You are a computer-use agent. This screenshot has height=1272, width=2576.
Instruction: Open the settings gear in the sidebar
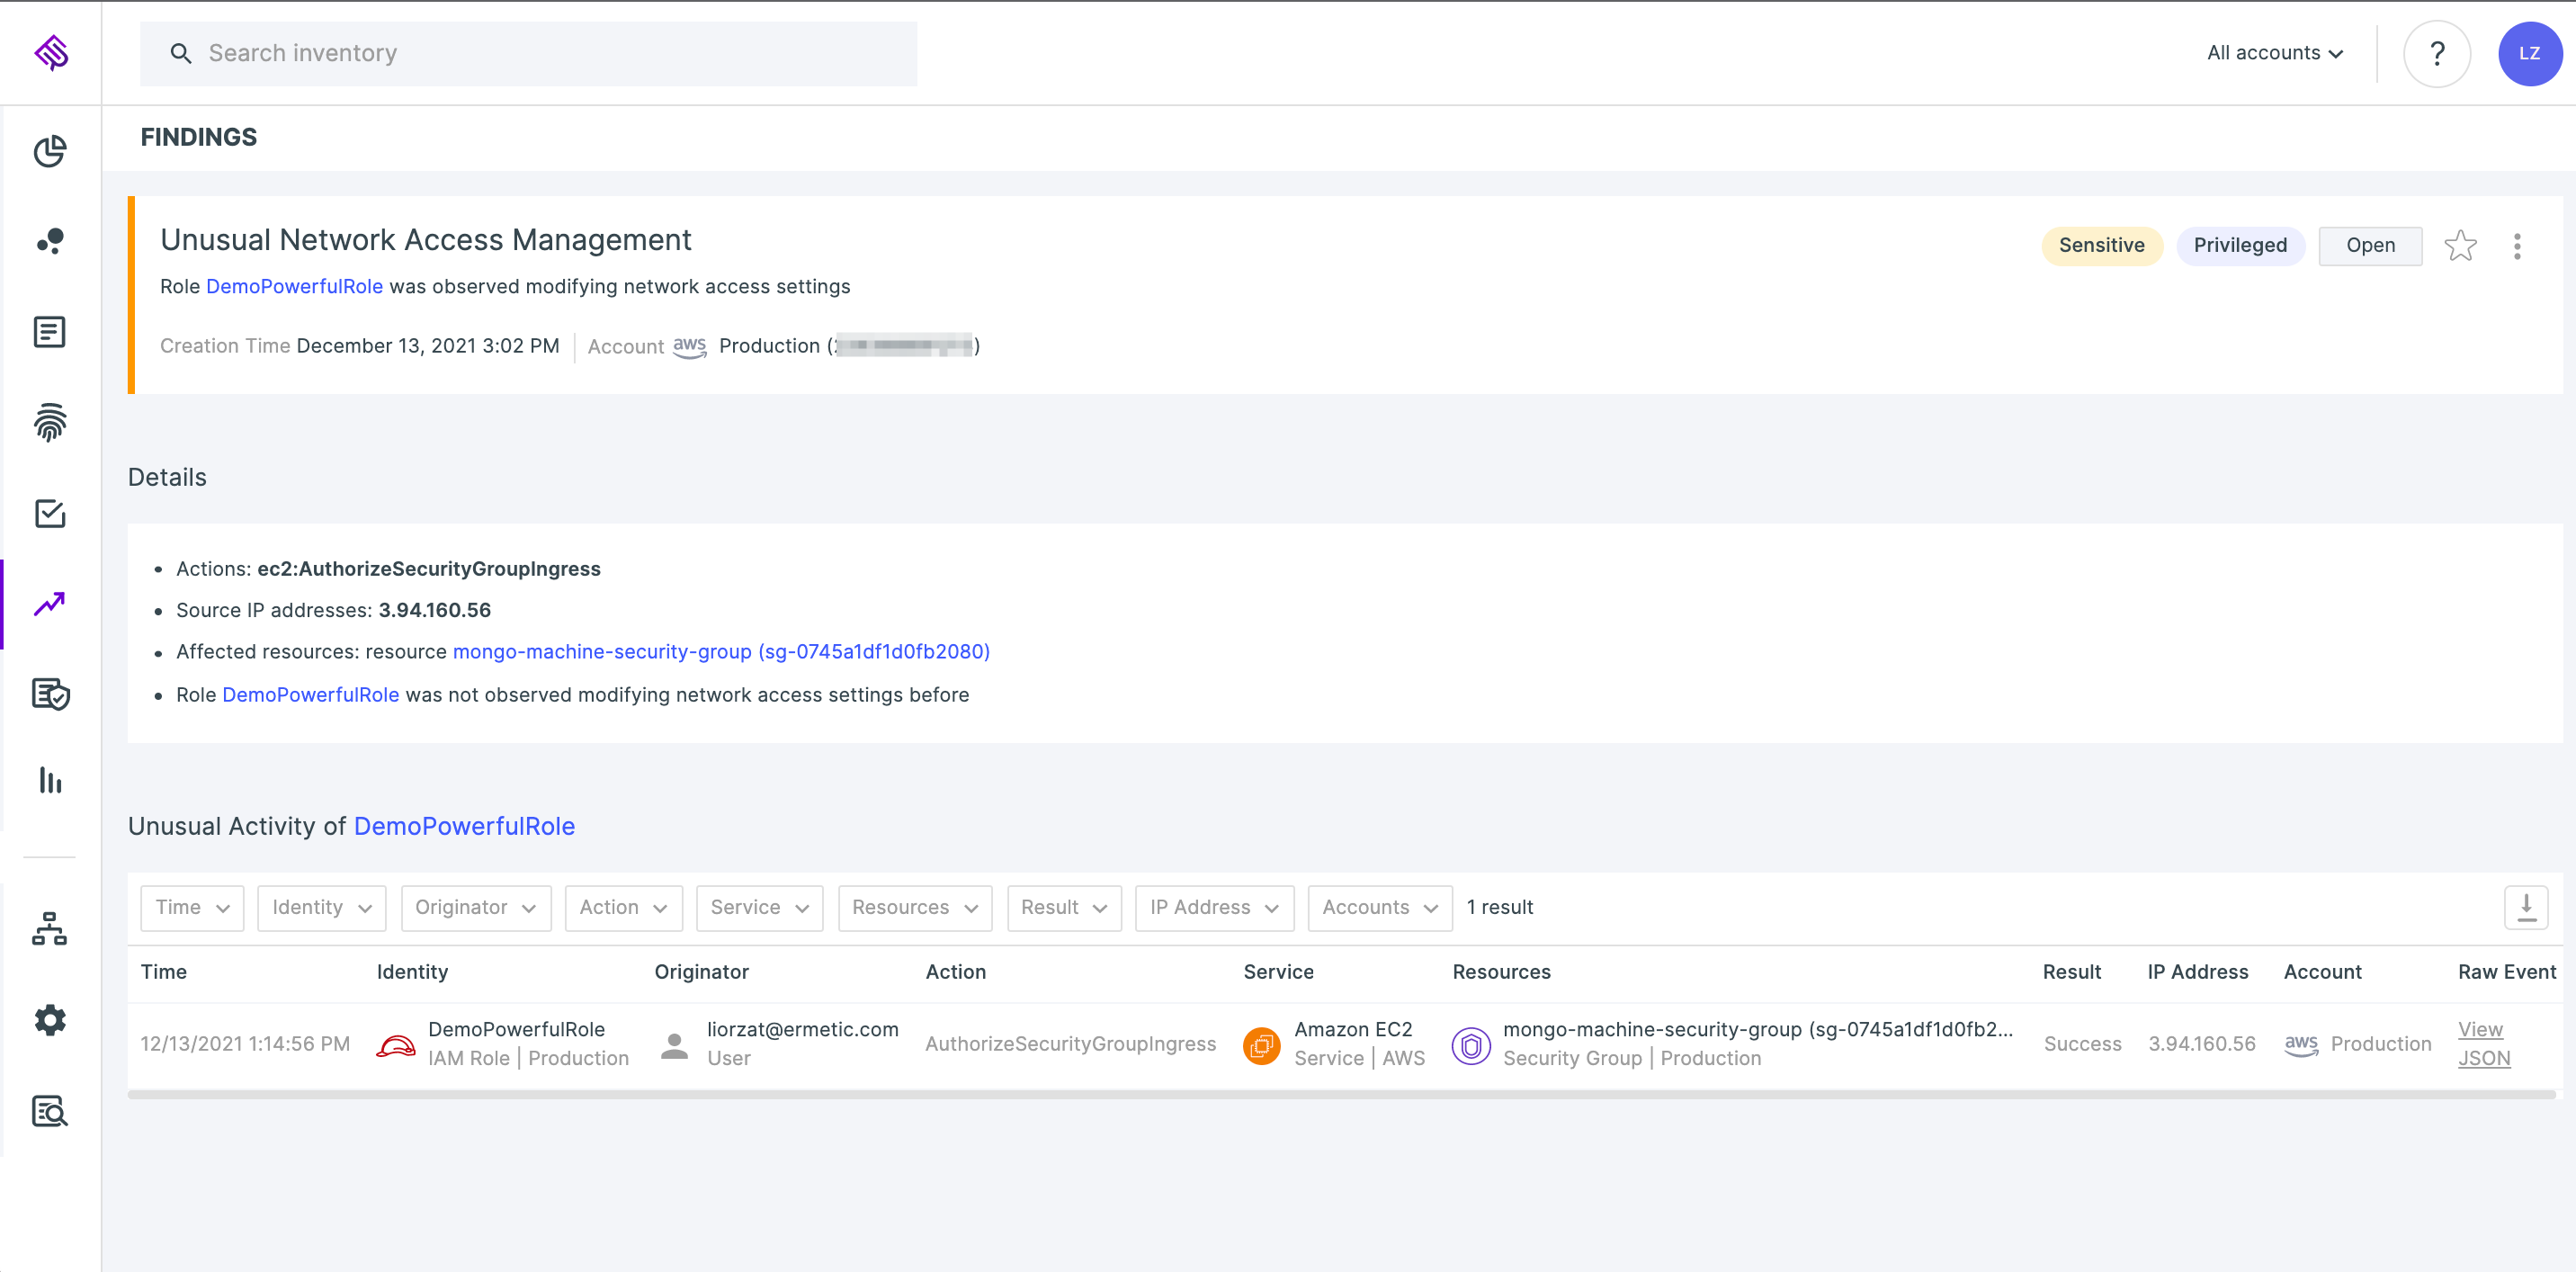pos(50,1020)
